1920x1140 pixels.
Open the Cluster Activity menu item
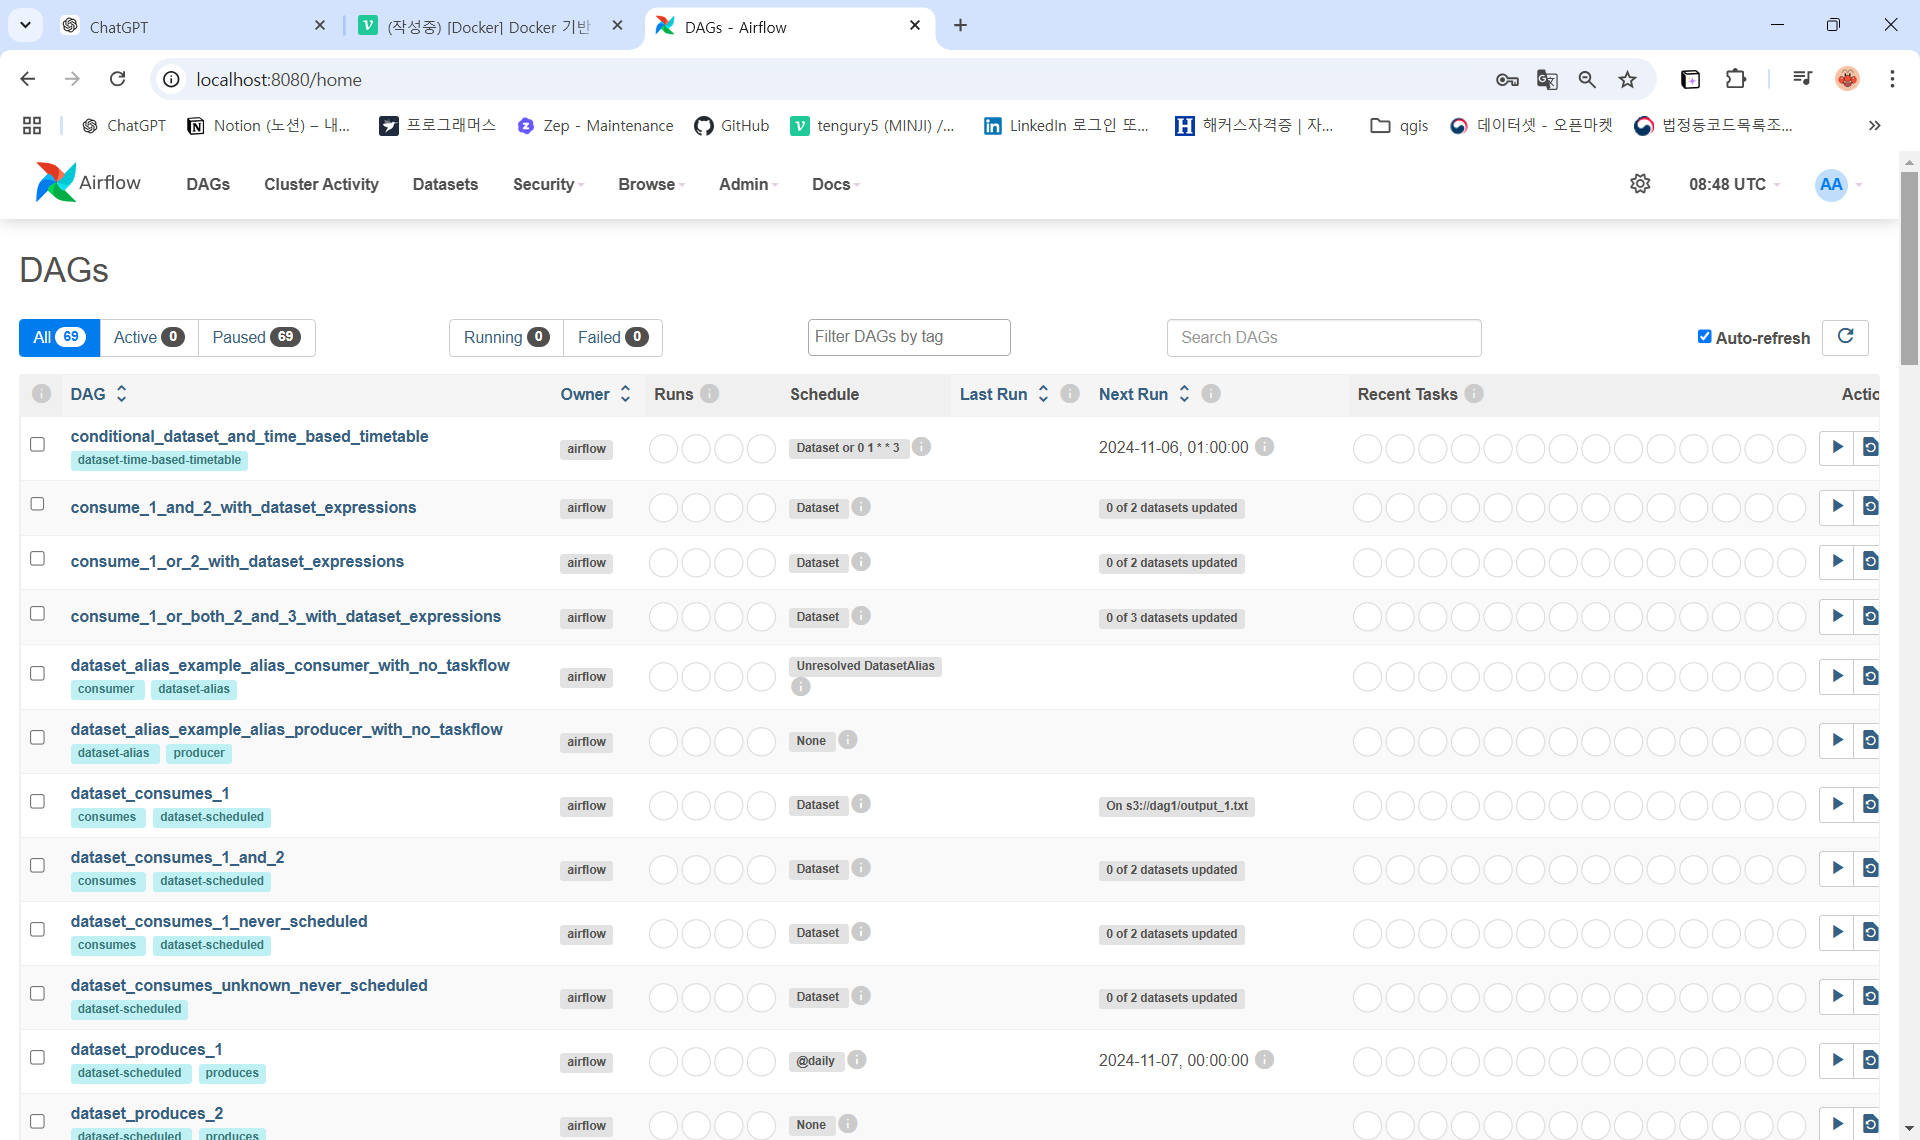tap(321, 184)
